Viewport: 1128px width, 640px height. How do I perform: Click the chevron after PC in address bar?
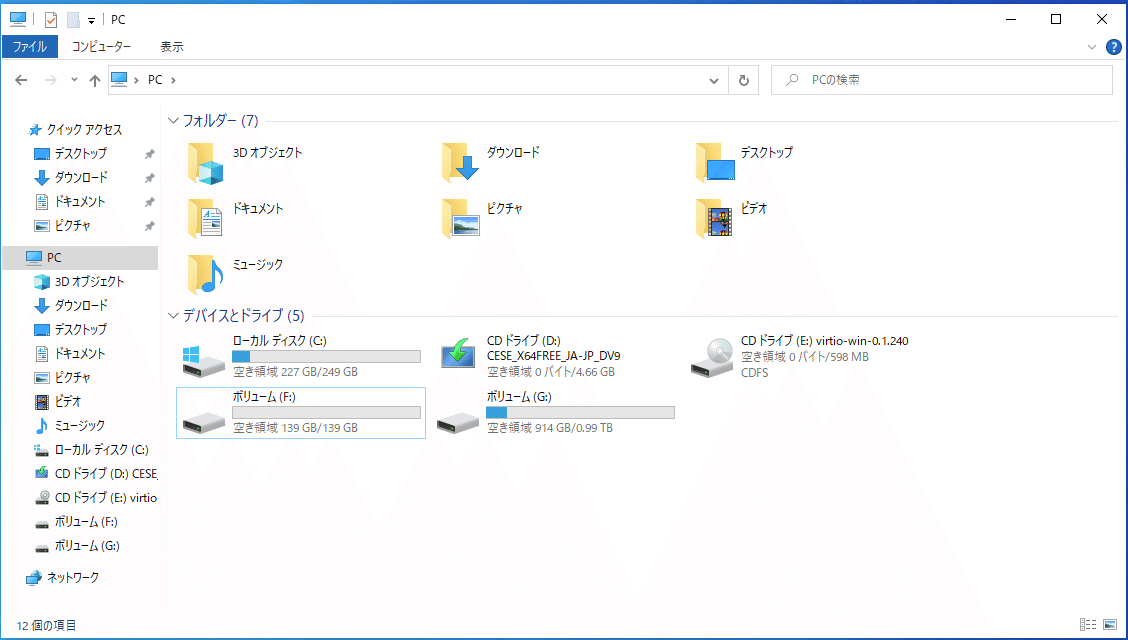173,80
